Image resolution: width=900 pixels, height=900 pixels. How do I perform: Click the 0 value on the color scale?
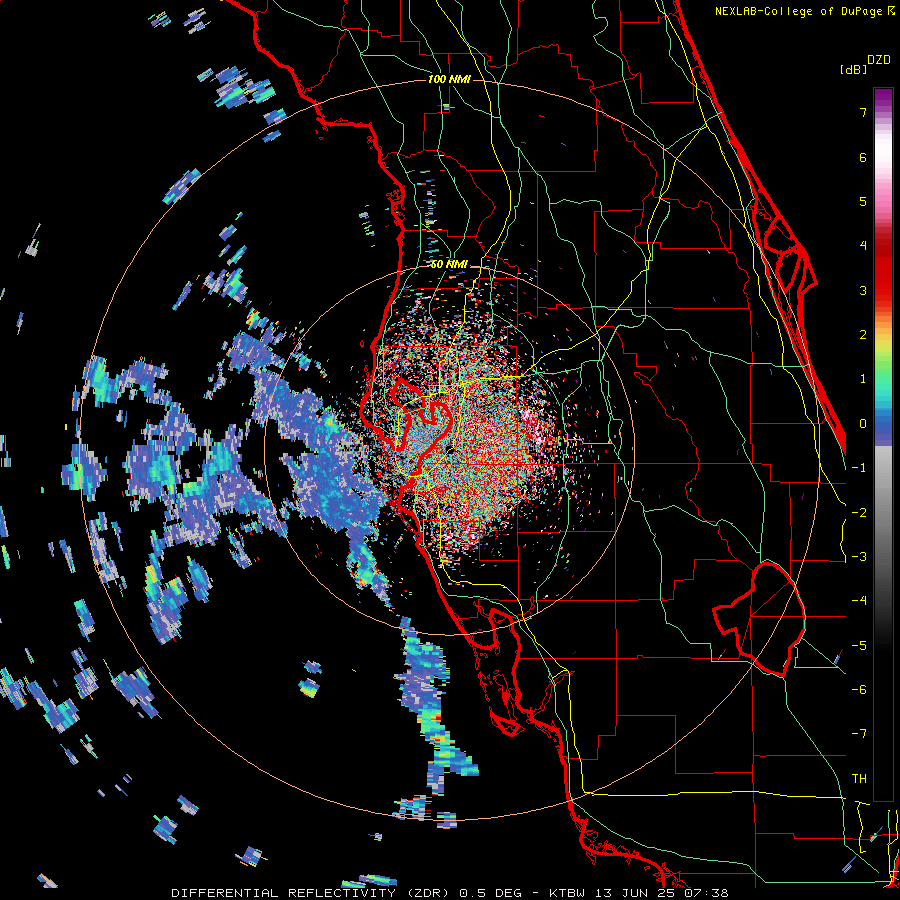click(863, 424)
